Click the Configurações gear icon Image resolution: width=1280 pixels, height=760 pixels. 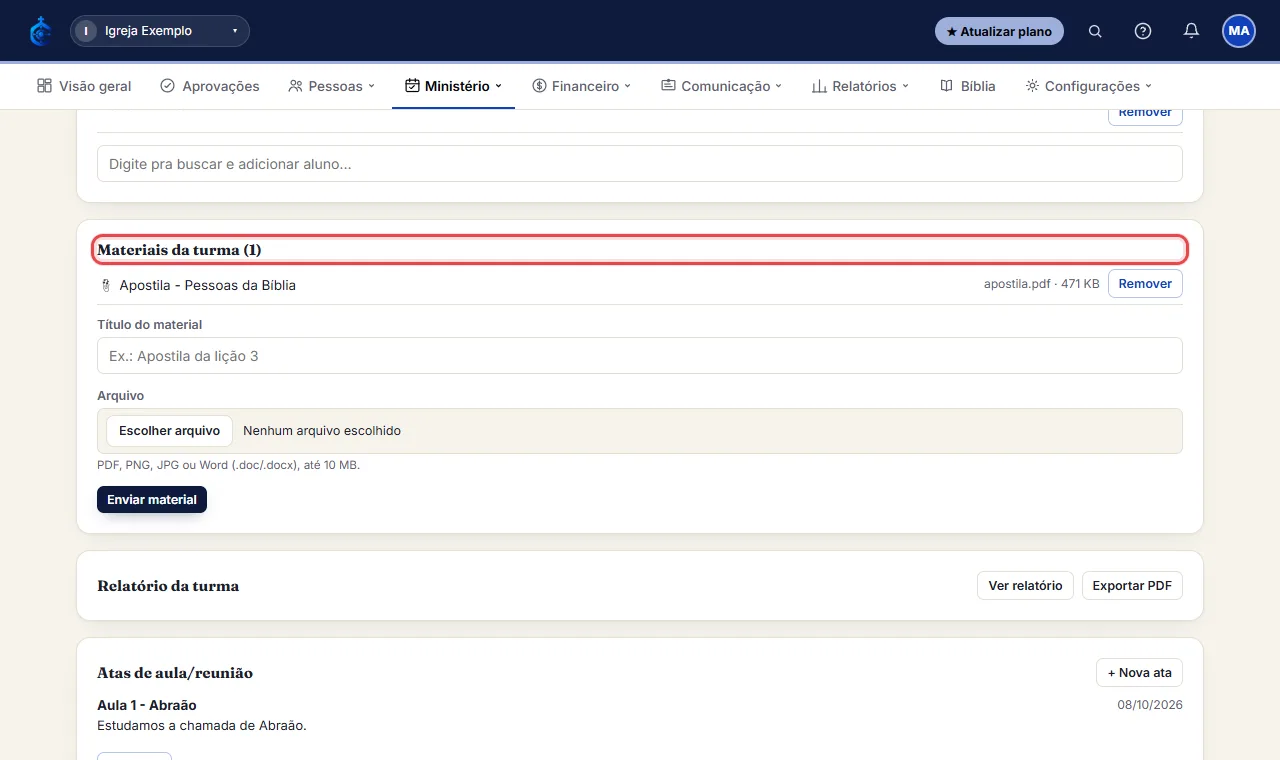click(x=1032, y=86)
